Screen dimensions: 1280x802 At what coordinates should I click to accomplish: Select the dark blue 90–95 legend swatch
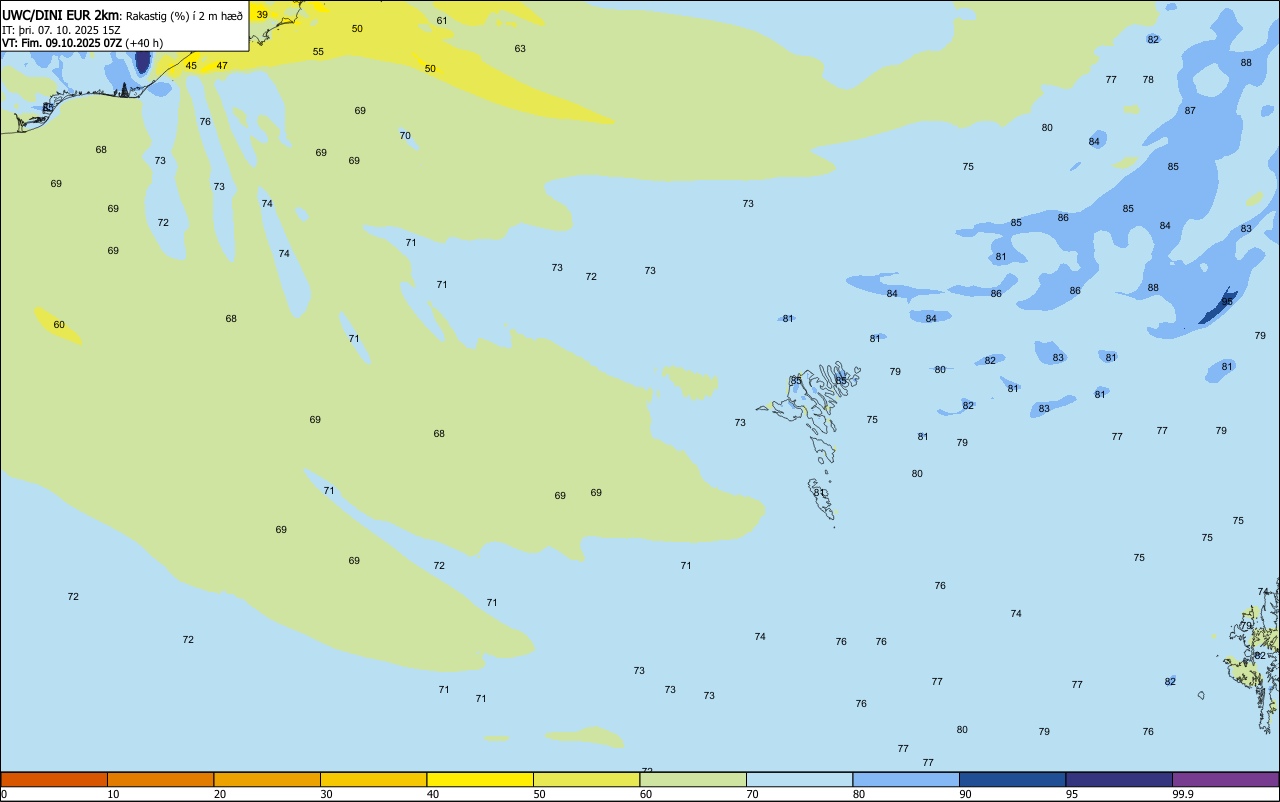click(1012, 779)
